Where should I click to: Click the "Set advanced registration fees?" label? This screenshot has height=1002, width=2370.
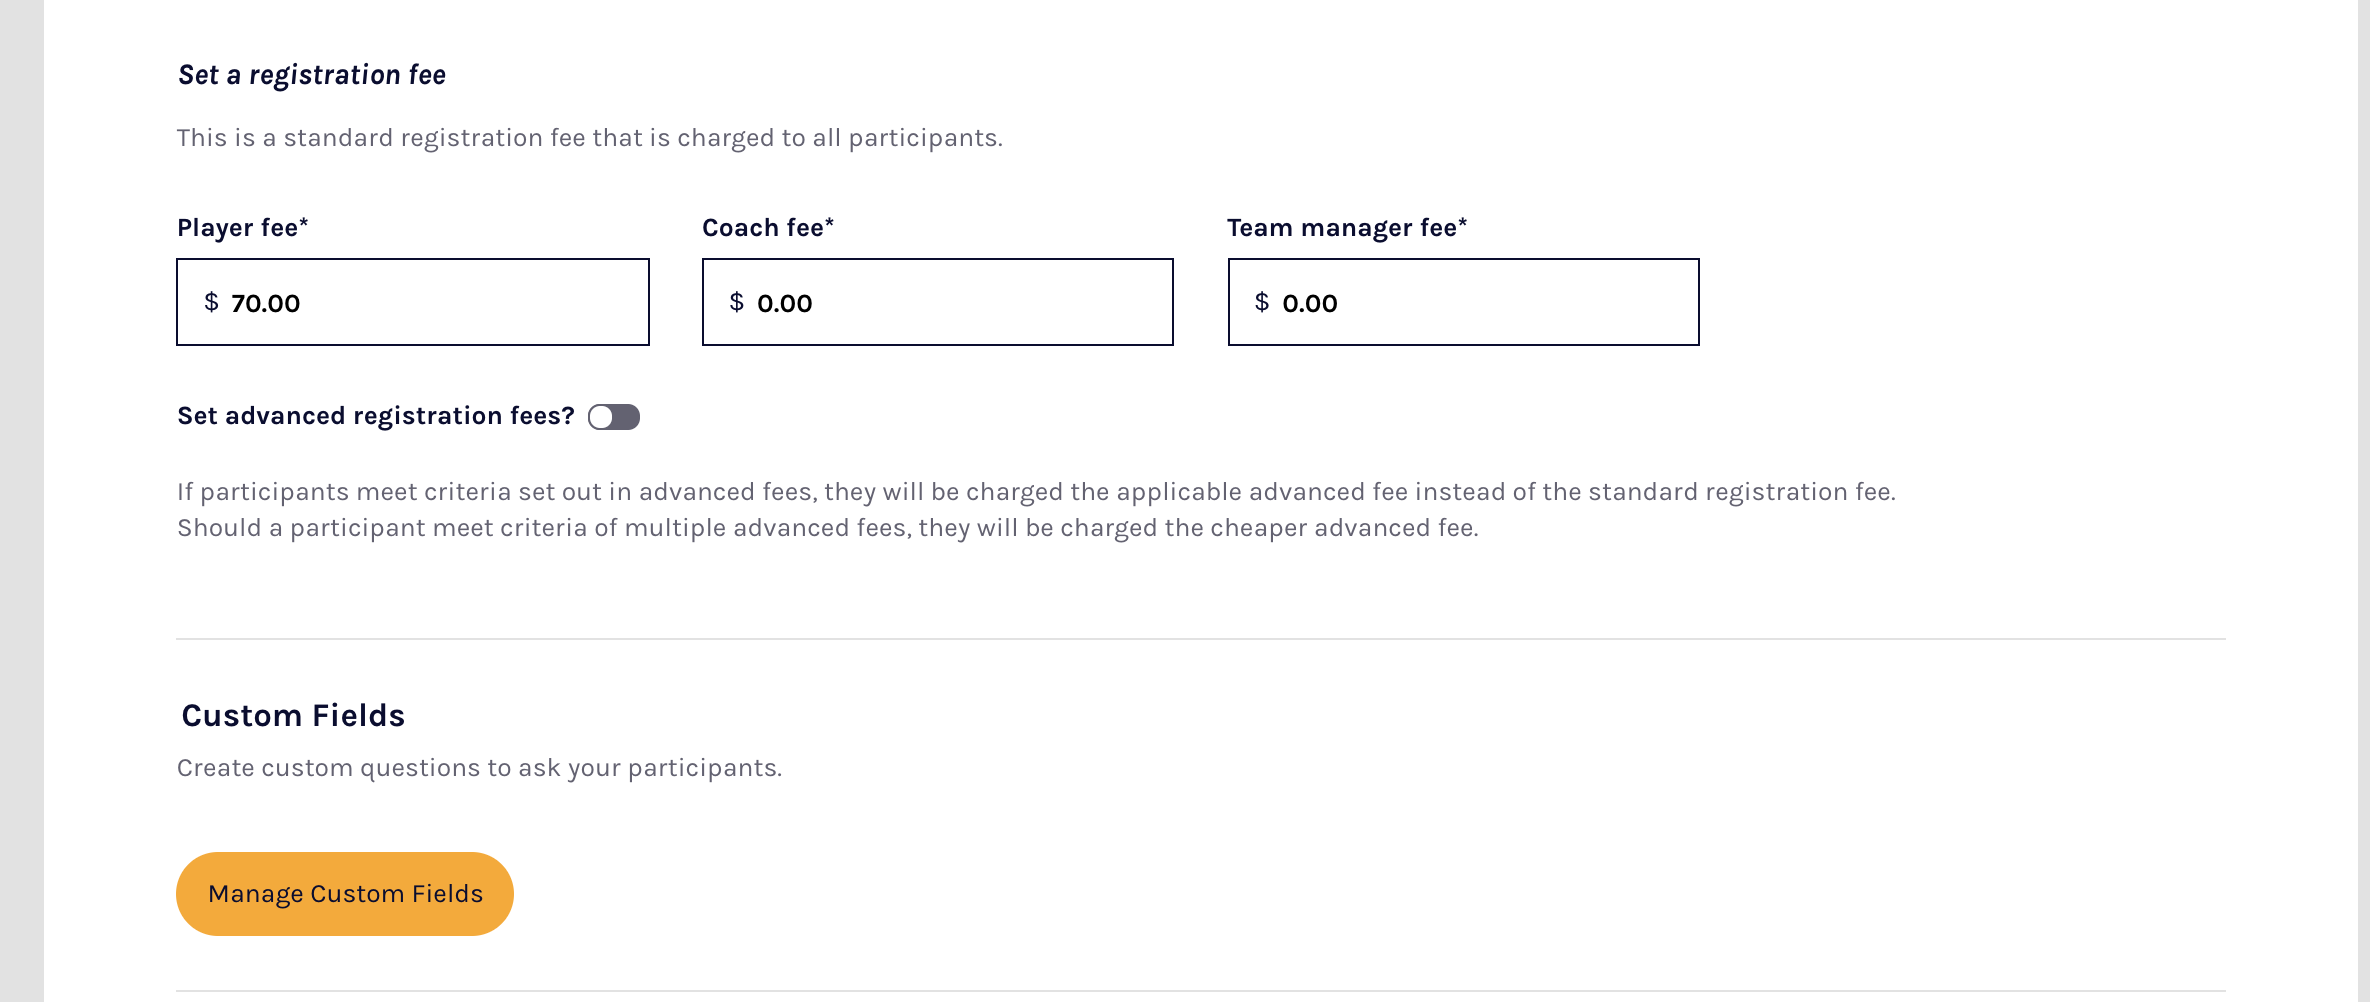coord(376,416)
